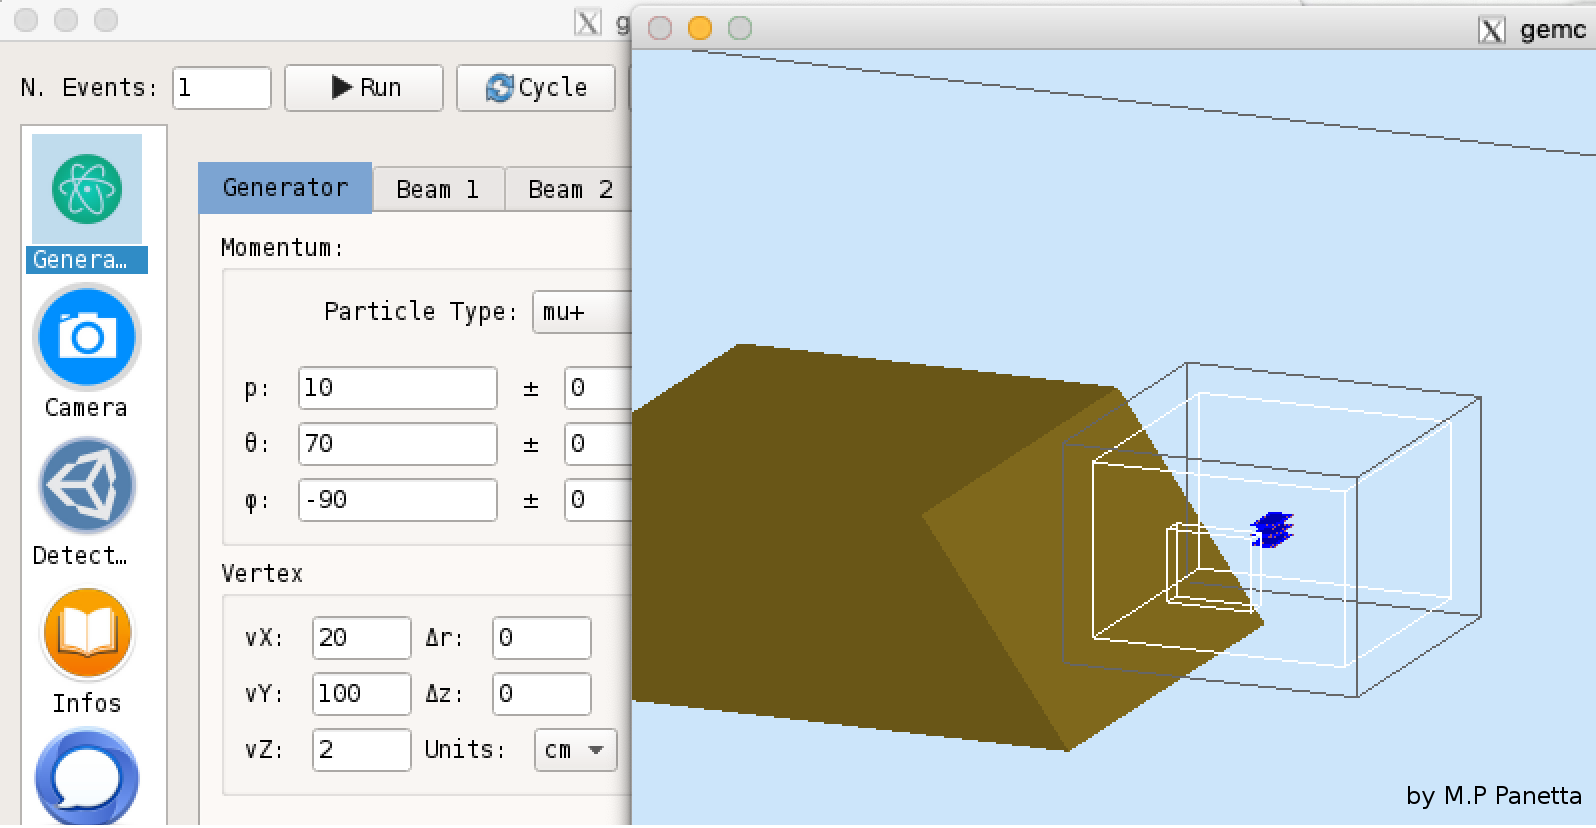The image size is (1596, 828).
Task: Click the Δz input field
Action: point(542,694)
